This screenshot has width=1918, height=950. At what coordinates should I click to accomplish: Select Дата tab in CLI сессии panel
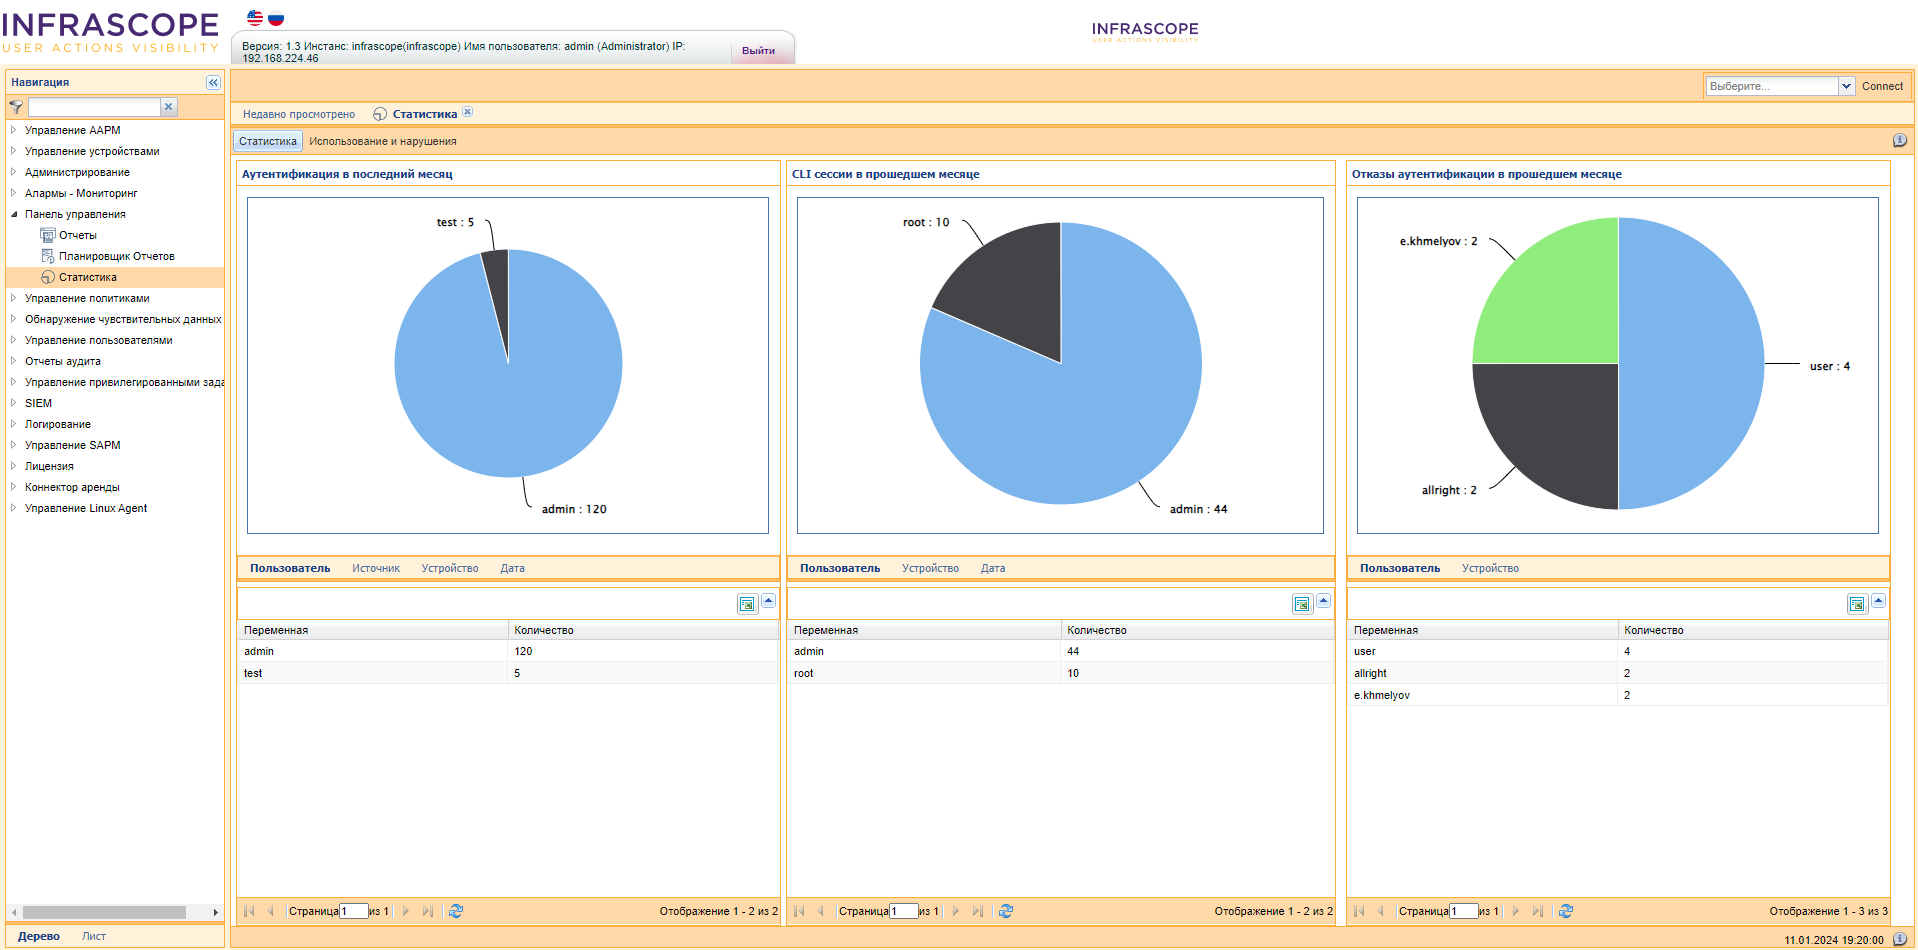click(993, 568)
